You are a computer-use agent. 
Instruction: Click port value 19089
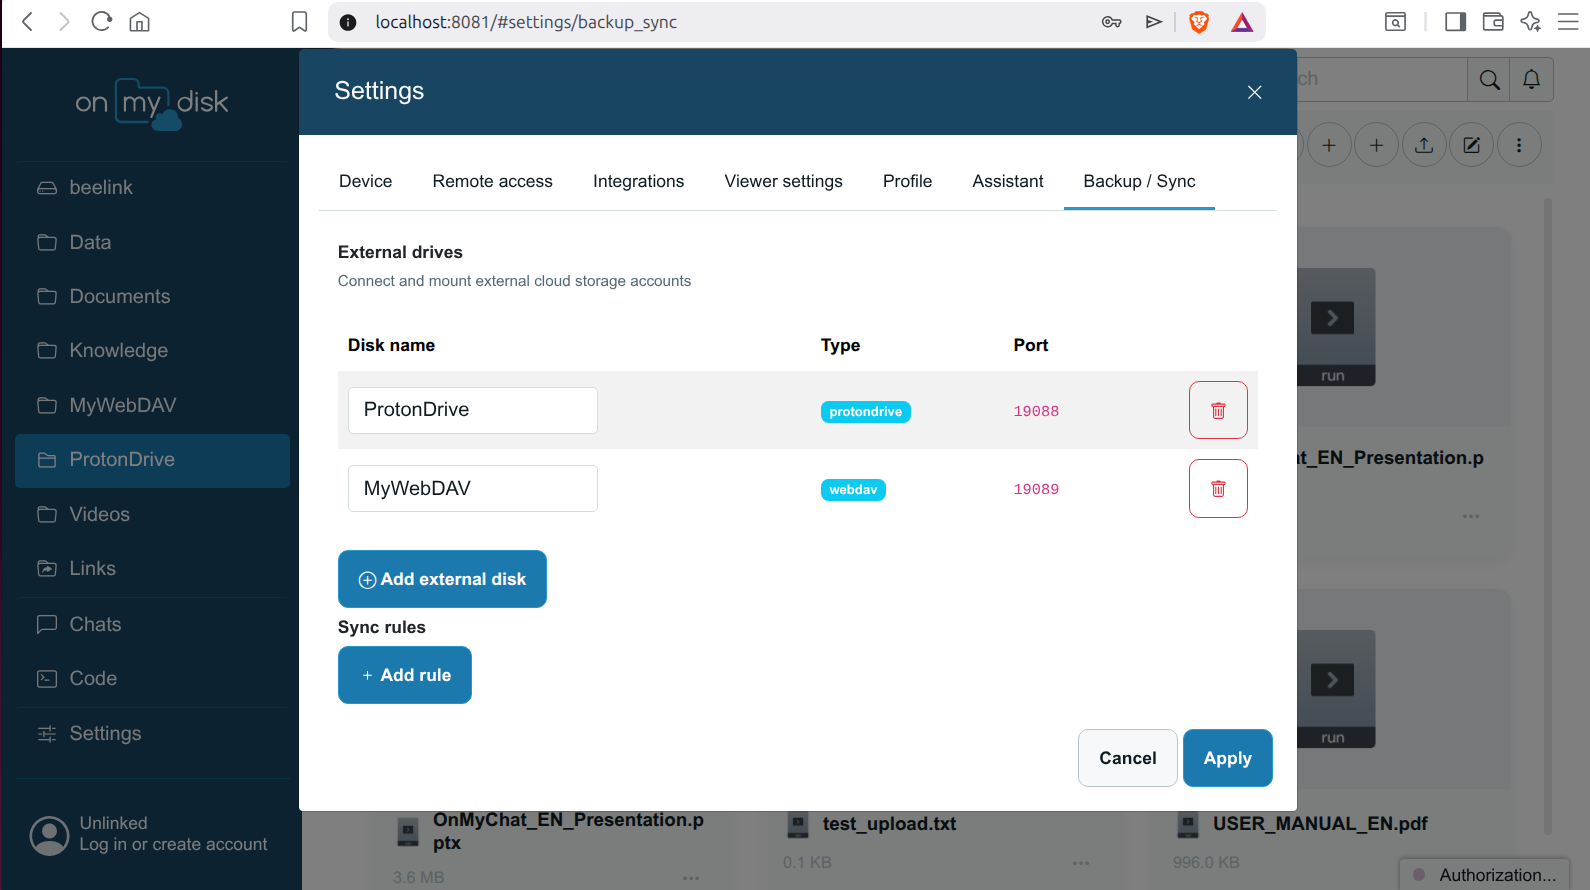point(1036,489)
